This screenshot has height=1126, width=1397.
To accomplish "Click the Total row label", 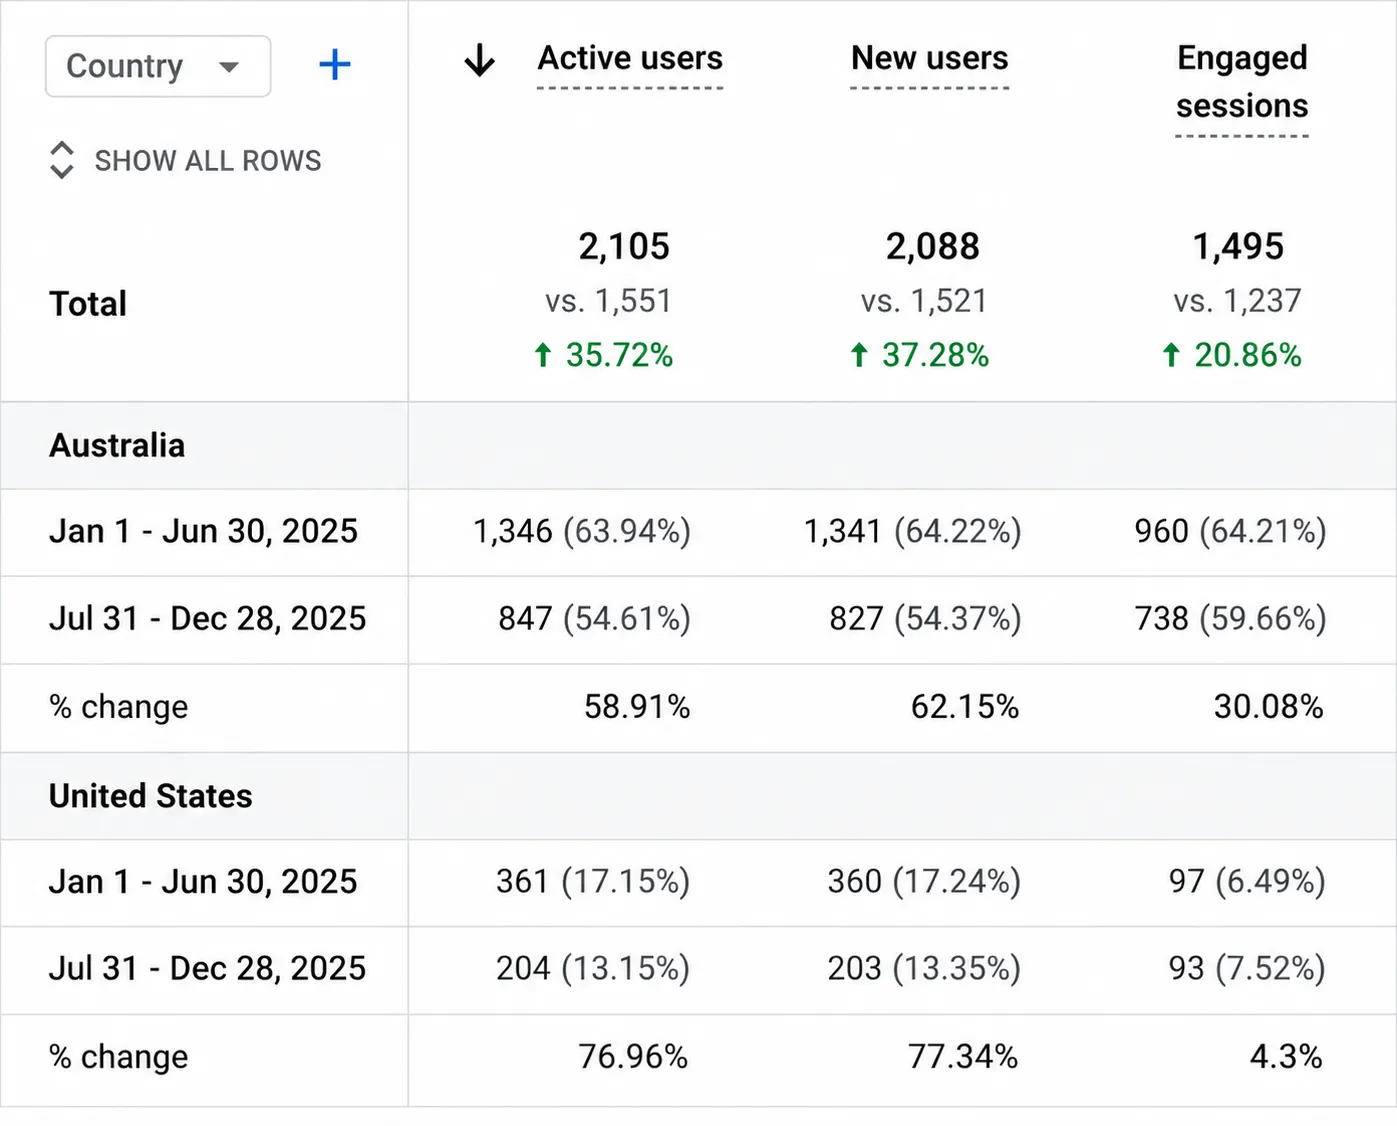I will (x=88, y=304).
